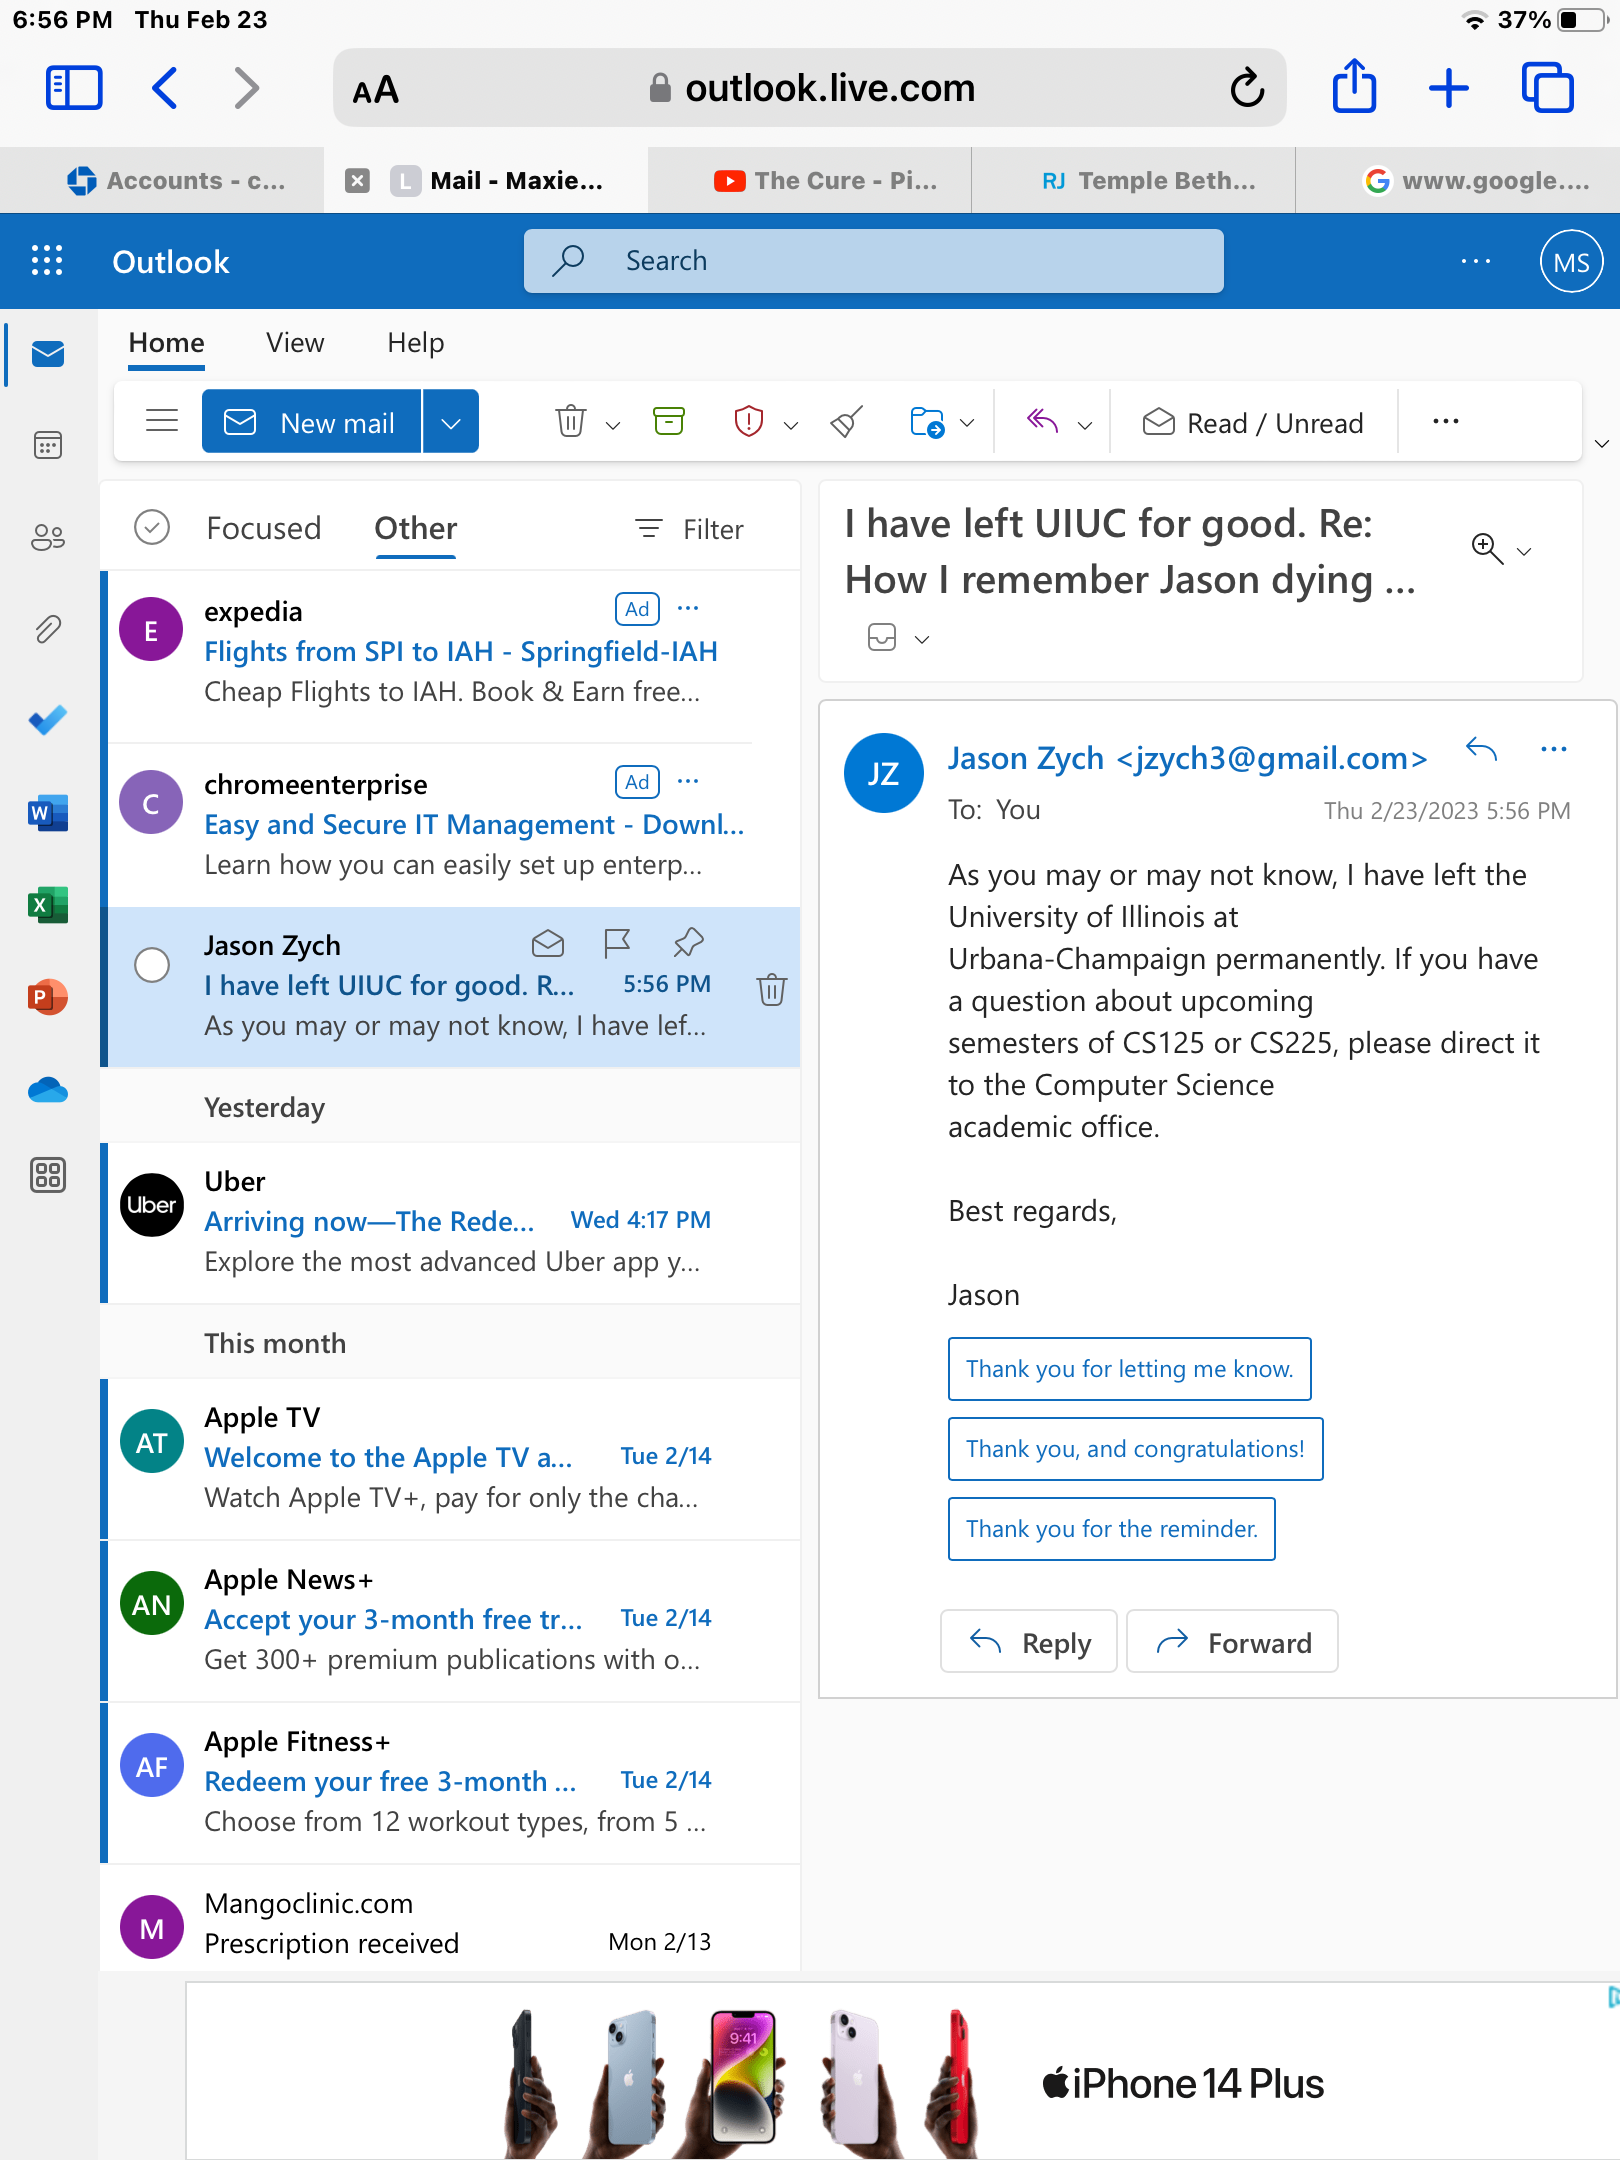Click the Reply button below message
This screenshot has height=2160, width=1620.
click(x=1028, y=1642)
